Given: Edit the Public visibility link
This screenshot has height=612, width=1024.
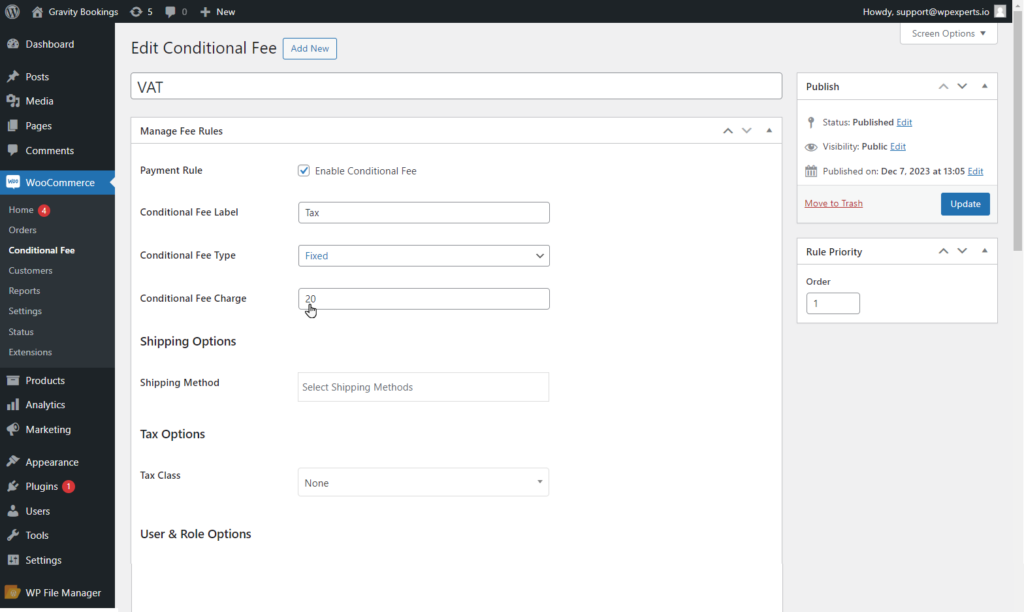Looking at the screenshot, I should point(898,146).
